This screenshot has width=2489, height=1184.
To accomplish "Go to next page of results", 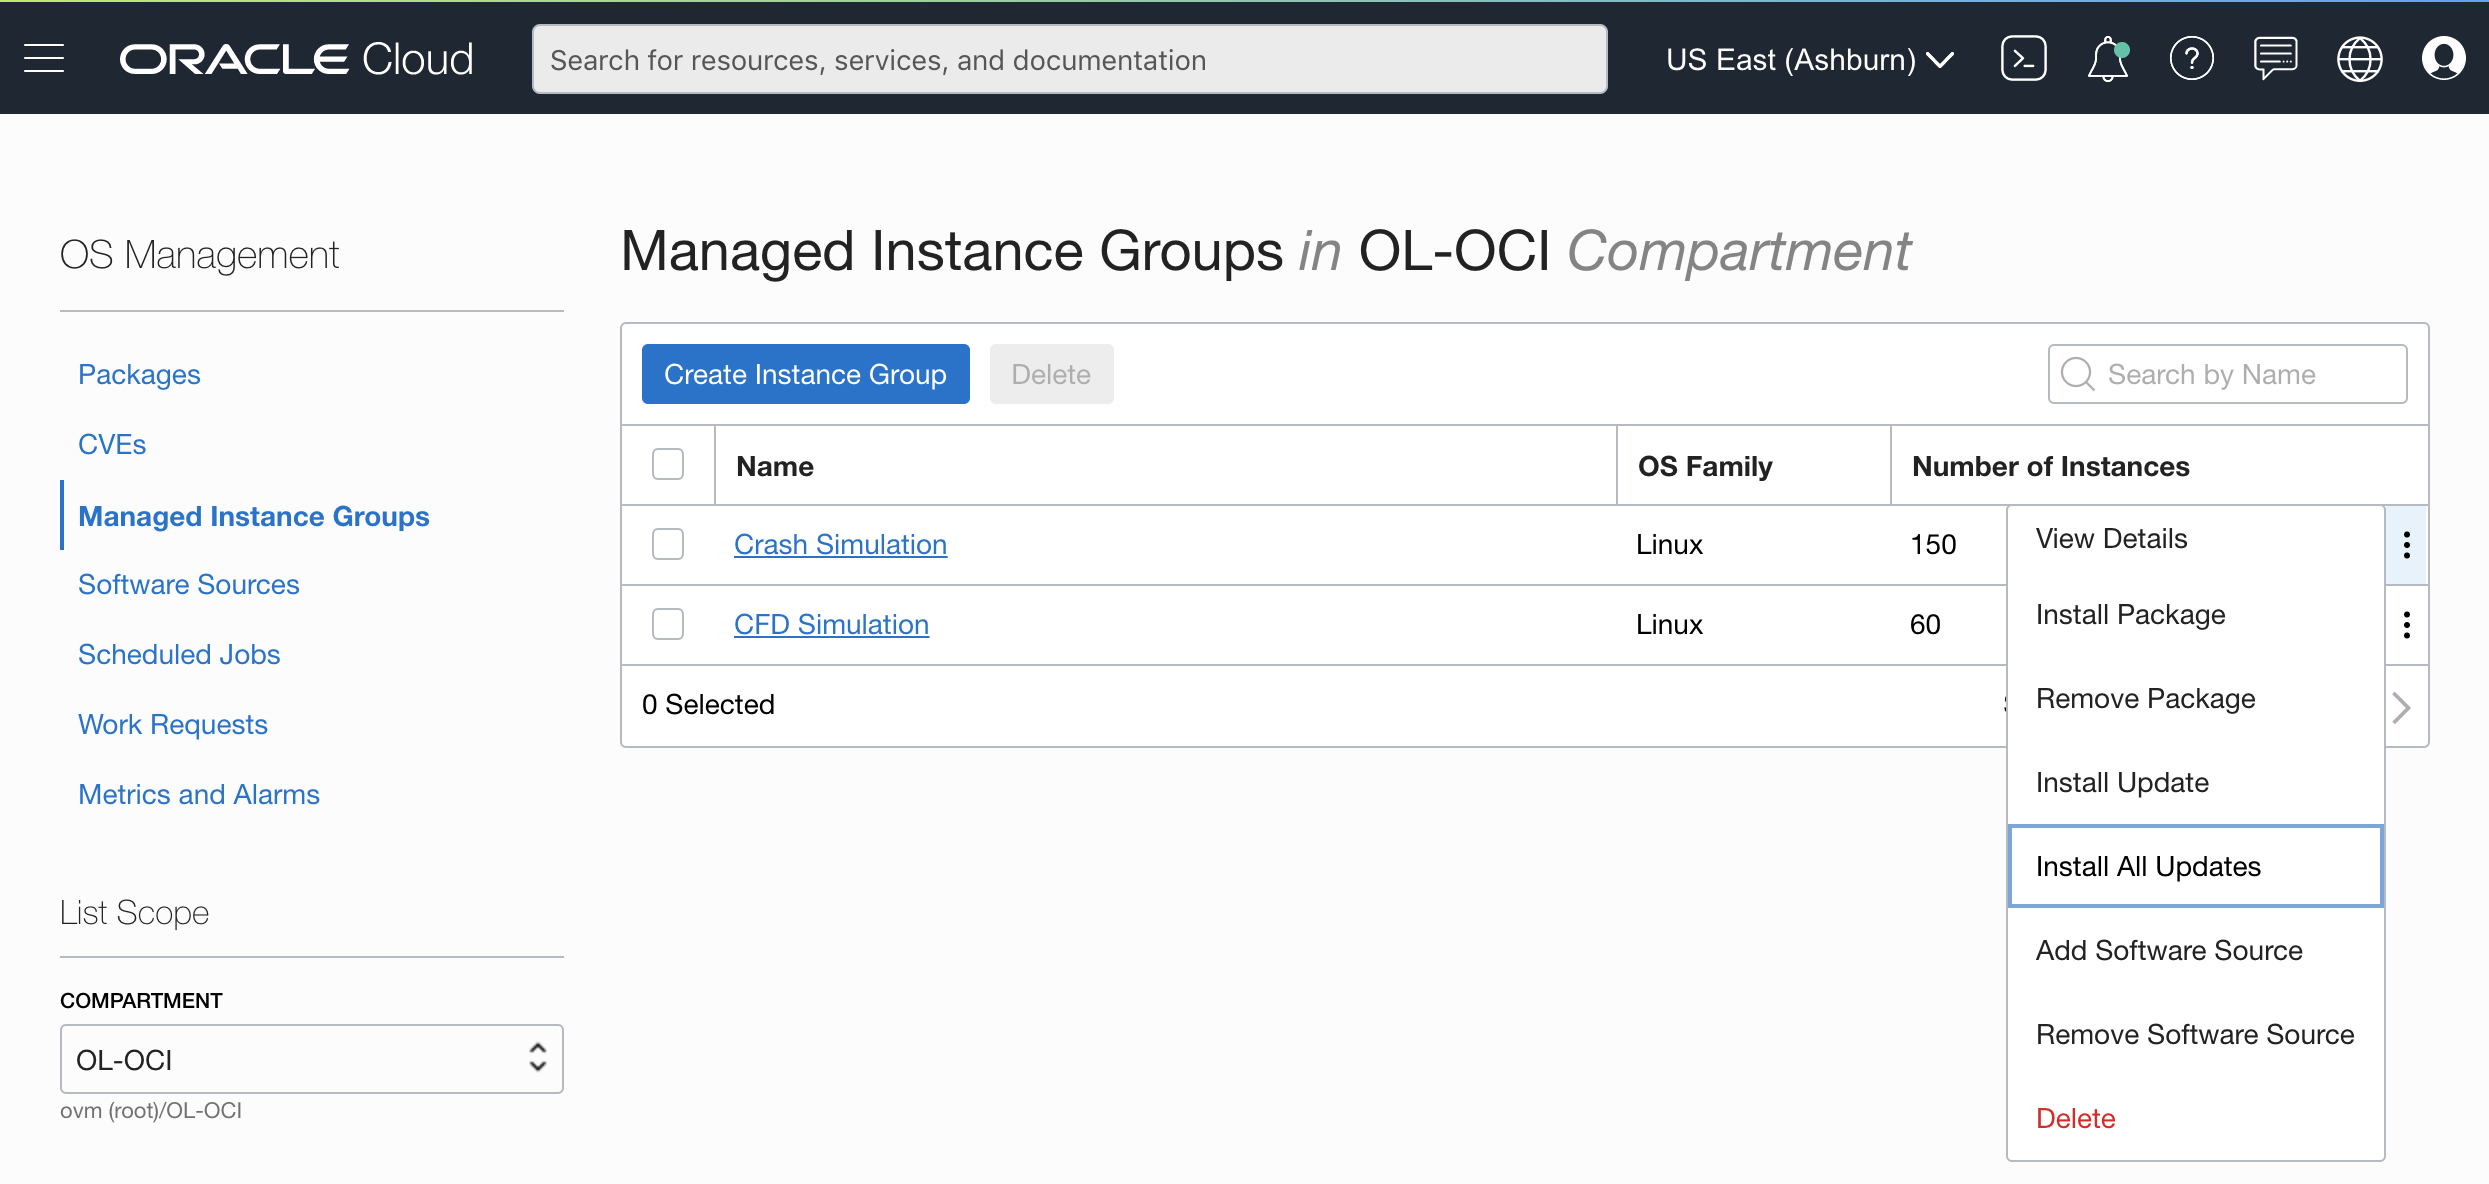I will point(2402,707).
